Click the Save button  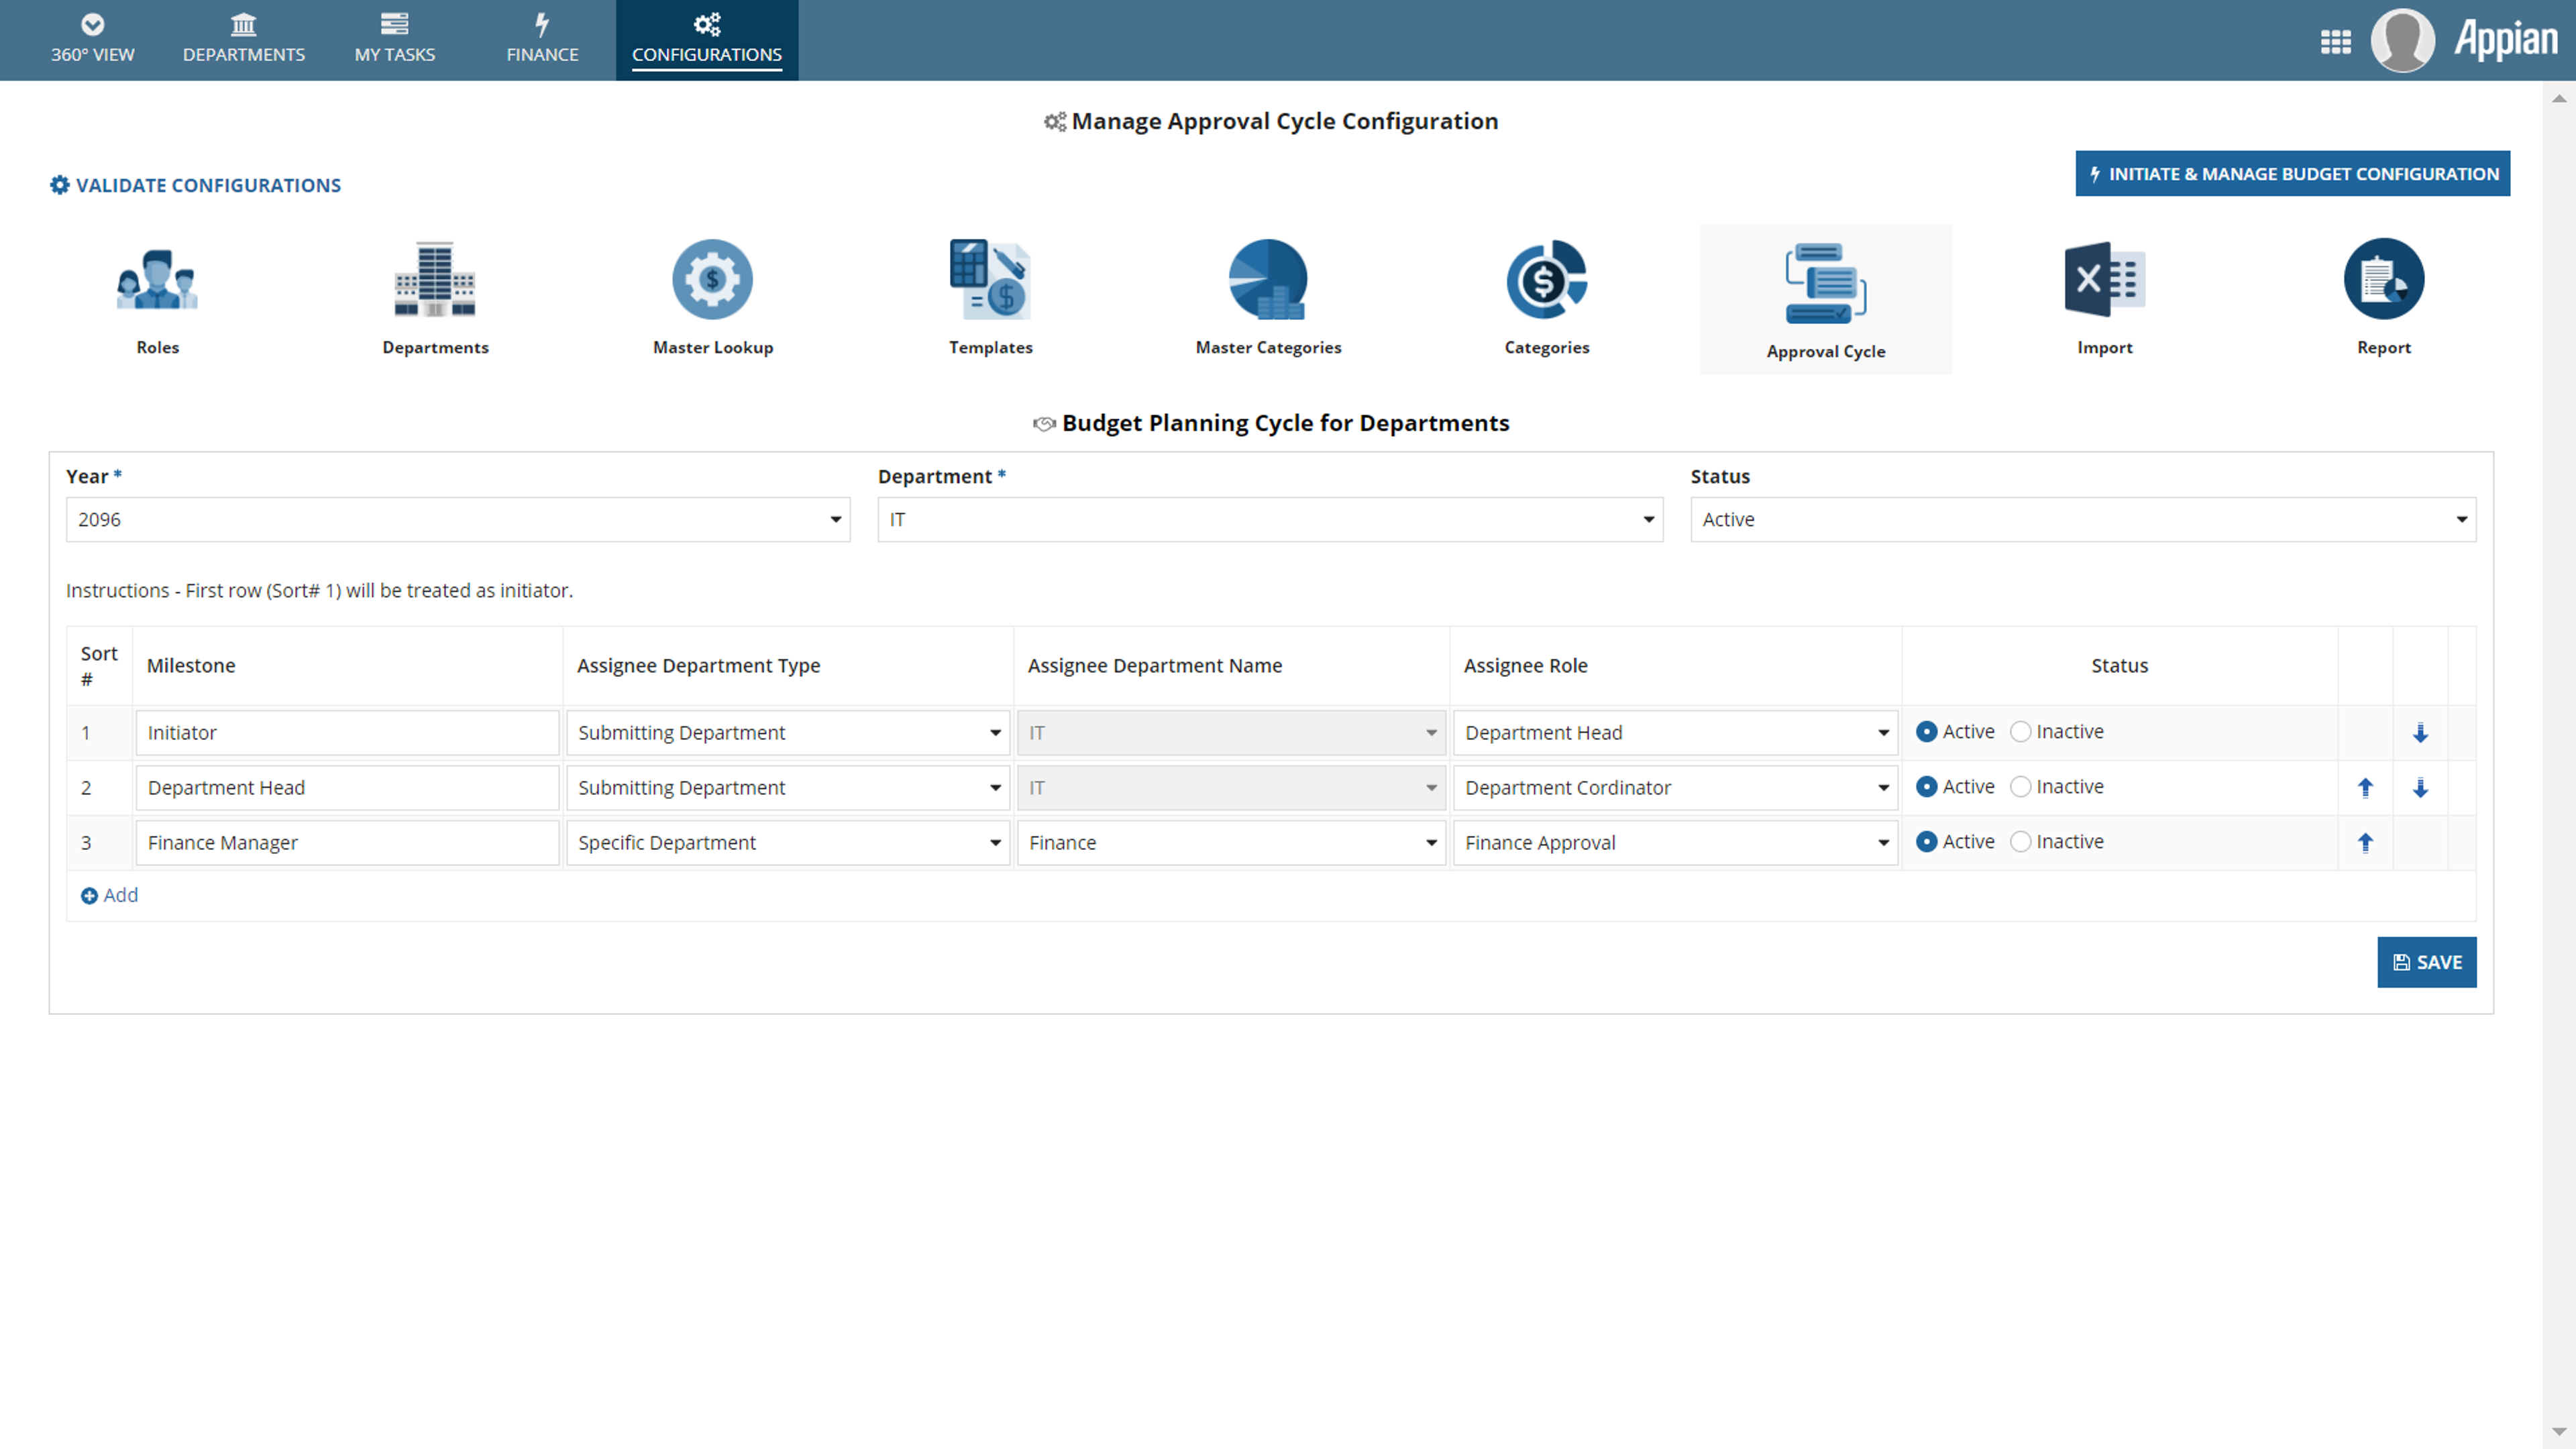click(2427, 962)
